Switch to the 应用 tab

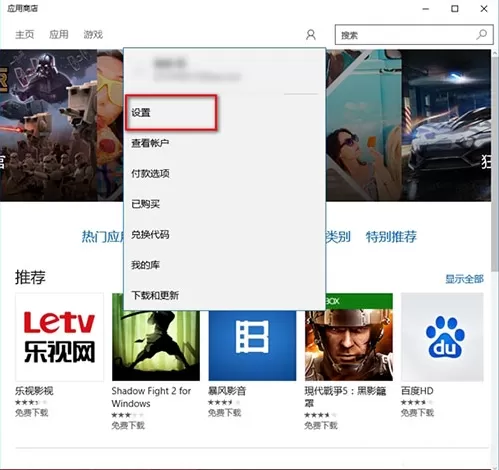coord(59,34)
